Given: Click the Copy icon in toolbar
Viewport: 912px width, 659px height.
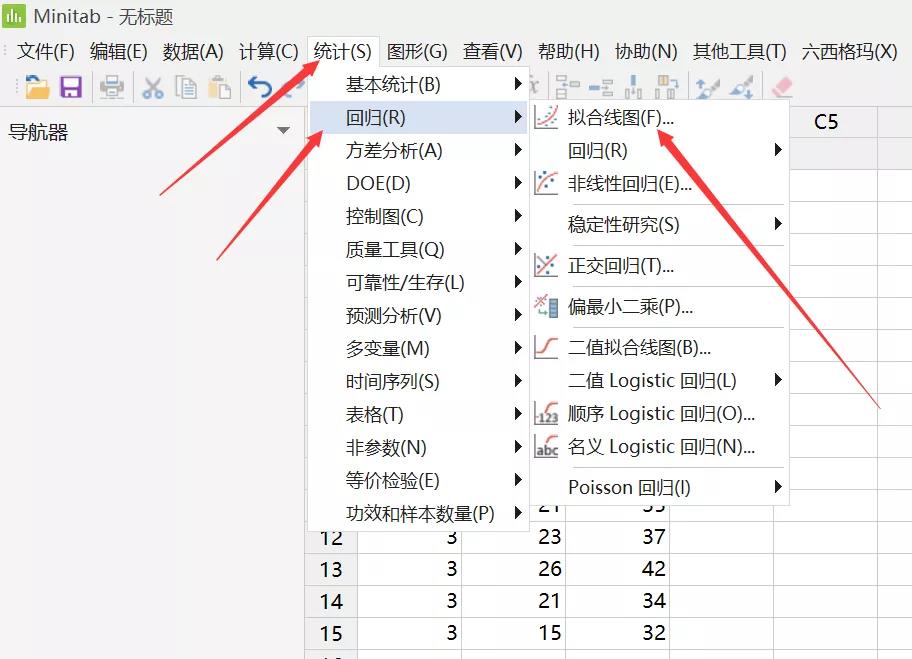Looking at the screenshot, I should [186, 88].
